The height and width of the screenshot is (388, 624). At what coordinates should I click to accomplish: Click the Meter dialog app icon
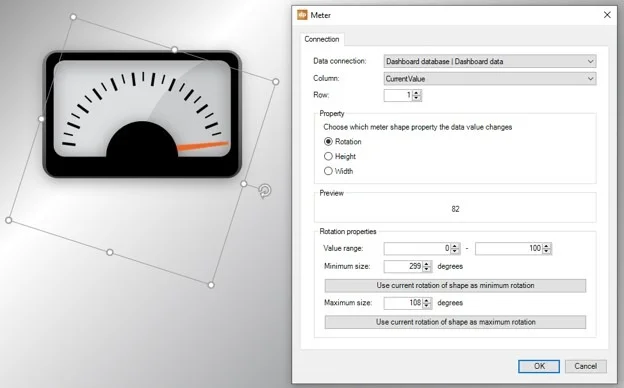point(302,15)
